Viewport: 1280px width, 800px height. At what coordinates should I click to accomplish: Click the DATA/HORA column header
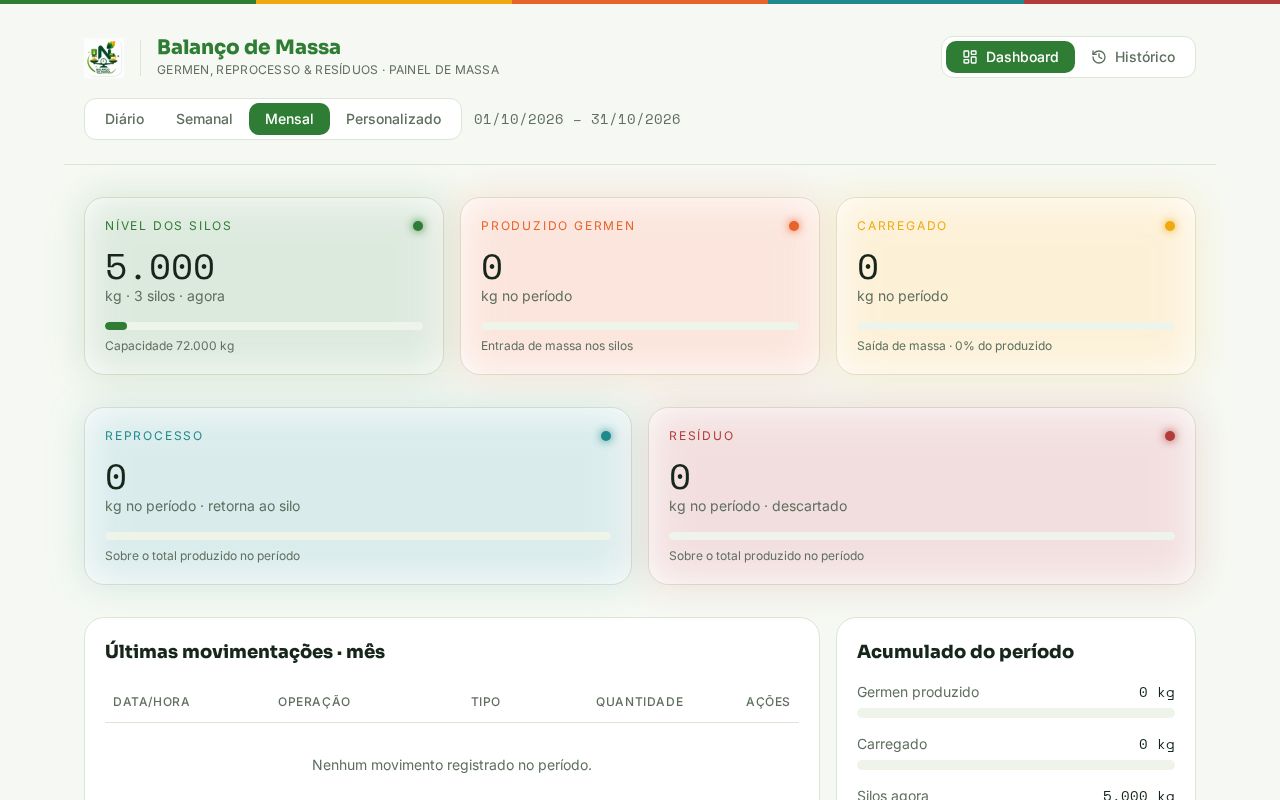pos(151,702)
